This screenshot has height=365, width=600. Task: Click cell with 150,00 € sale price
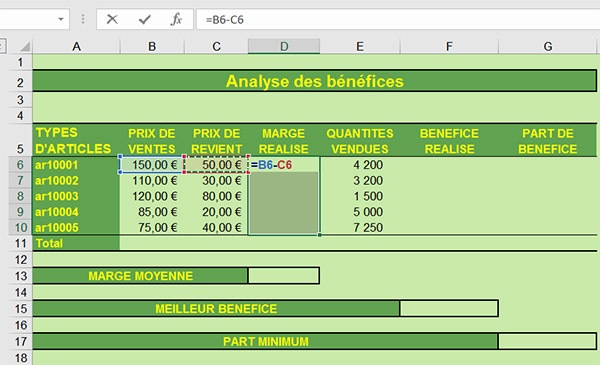152,165
